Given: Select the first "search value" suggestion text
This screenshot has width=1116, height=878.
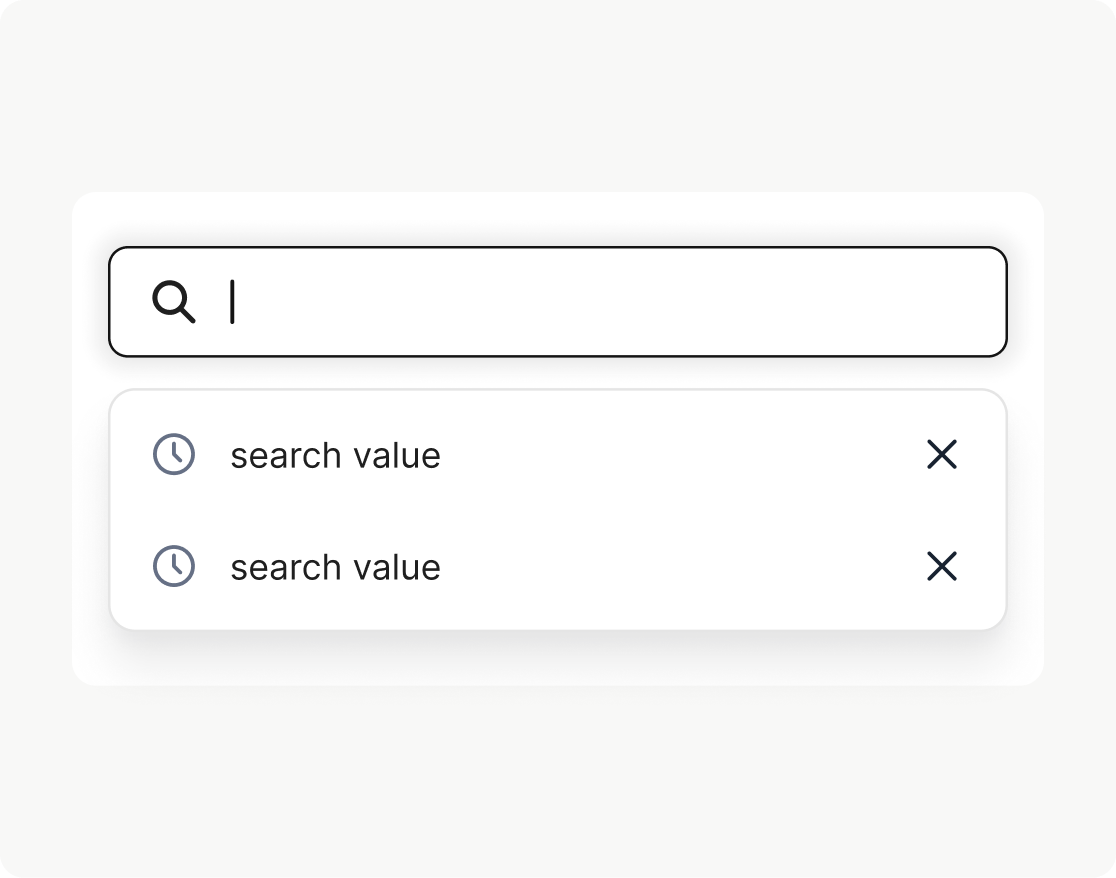Looking at the screenshot, I should click(335, 456).
